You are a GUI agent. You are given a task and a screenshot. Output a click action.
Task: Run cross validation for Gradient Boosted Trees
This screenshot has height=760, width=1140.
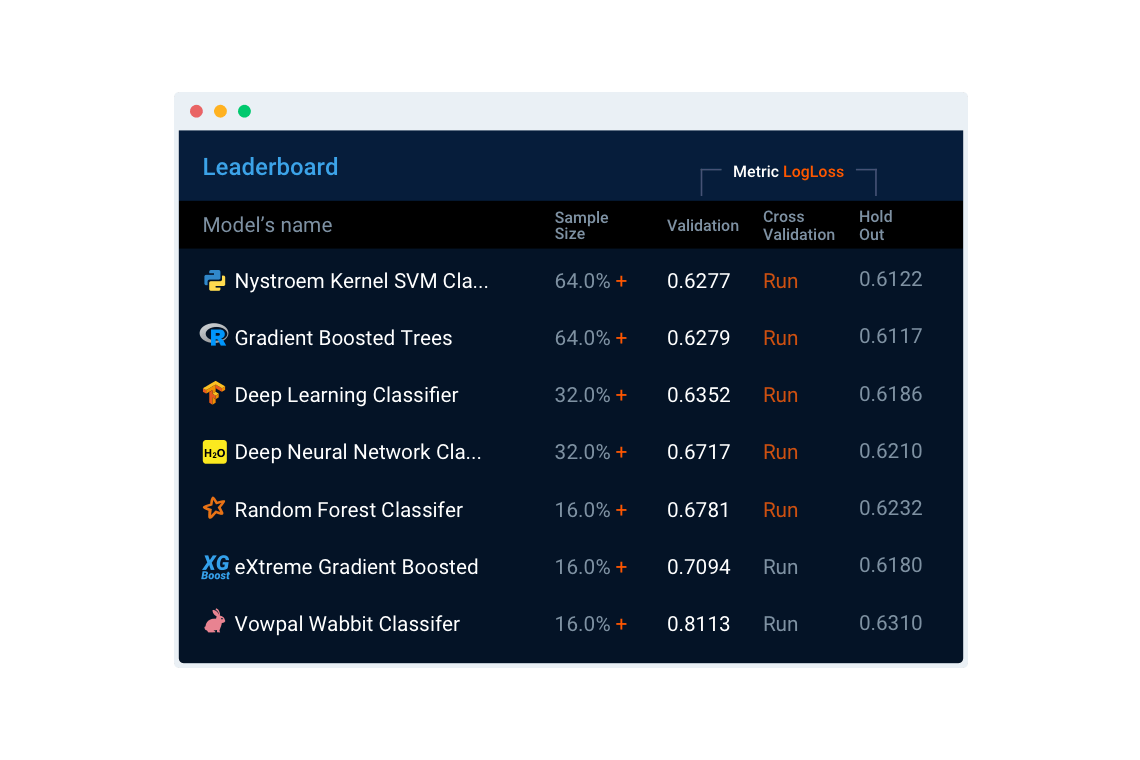pyautogui.click(x=780, y=338)
